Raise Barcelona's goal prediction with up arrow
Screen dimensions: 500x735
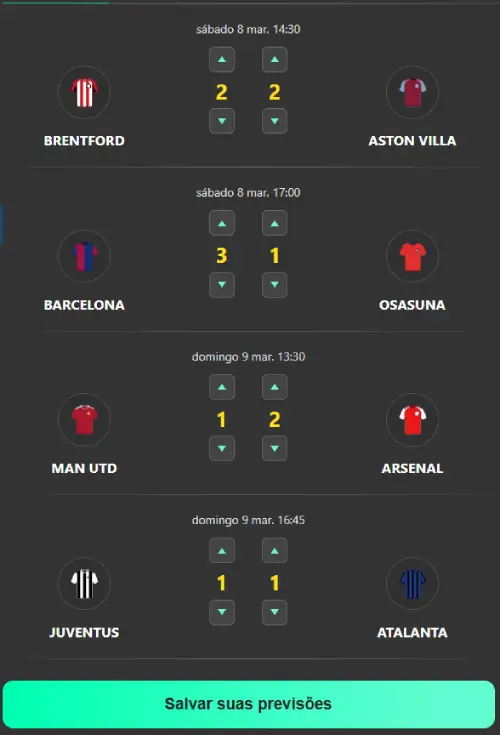click(222, 224)
